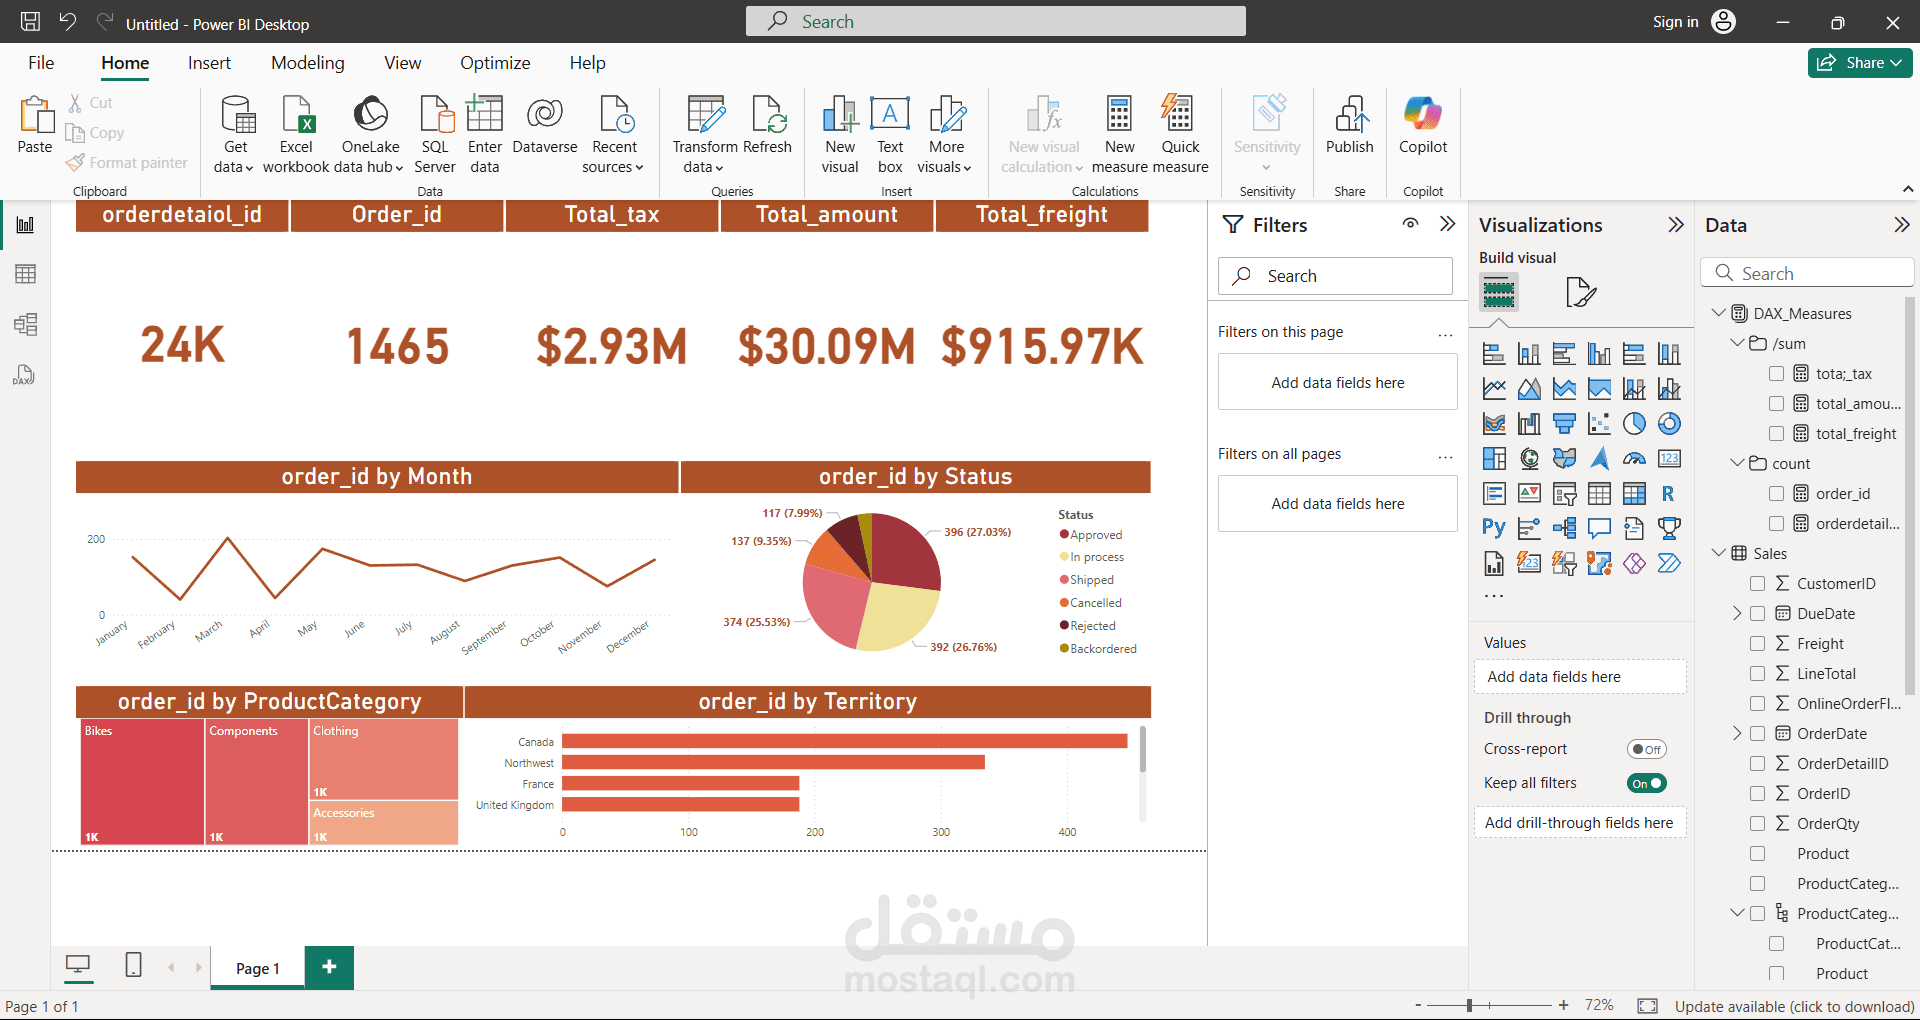Select the Donut chart visual type

(1669, 424)
